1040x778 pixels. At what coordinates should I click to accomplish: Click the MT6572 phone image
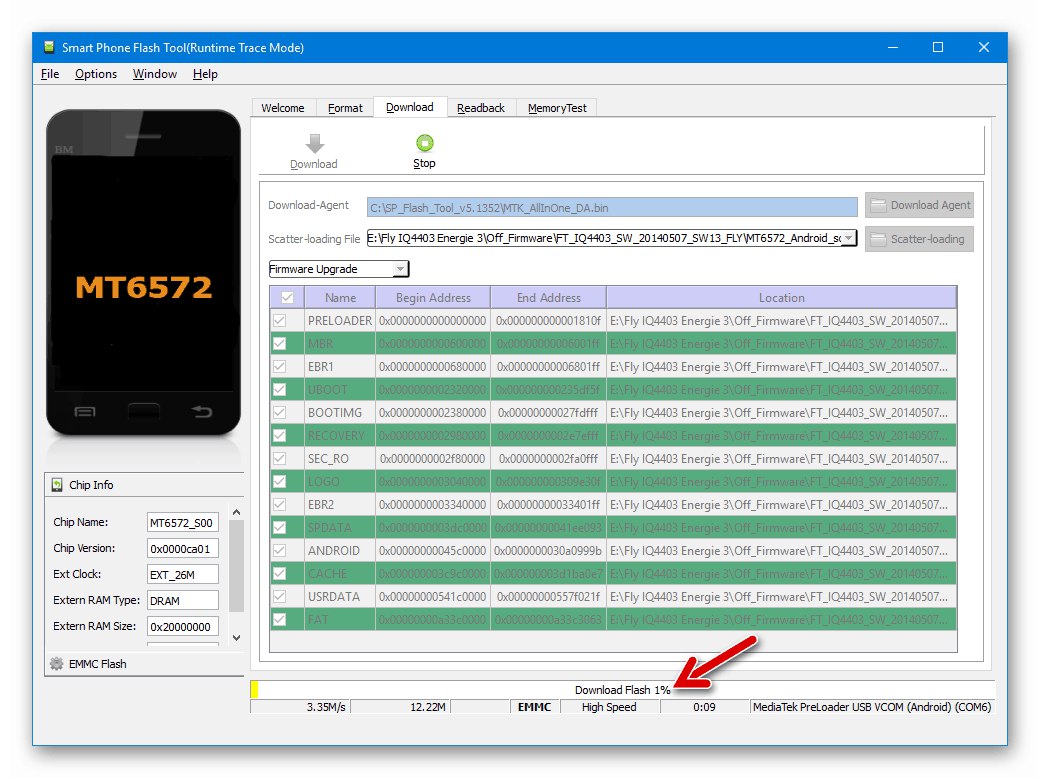[143, 273]
